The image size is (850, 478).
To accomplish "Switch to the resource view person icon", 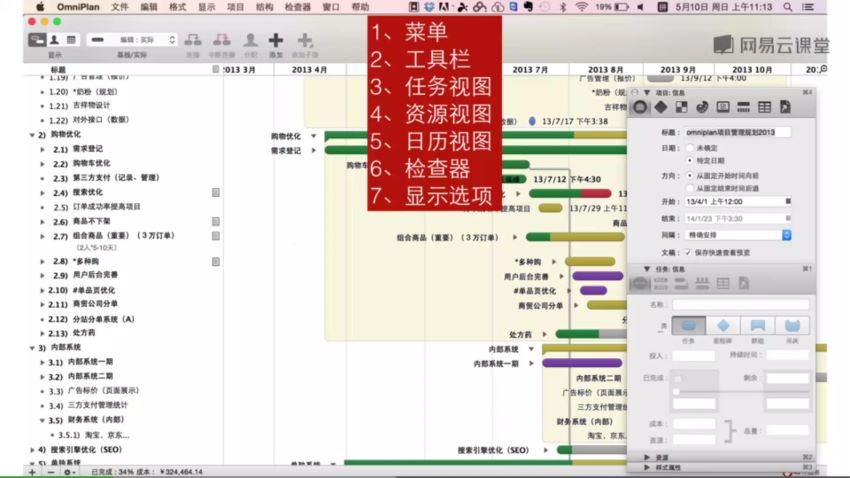I will pyautogui.click(x=54, y=40).
